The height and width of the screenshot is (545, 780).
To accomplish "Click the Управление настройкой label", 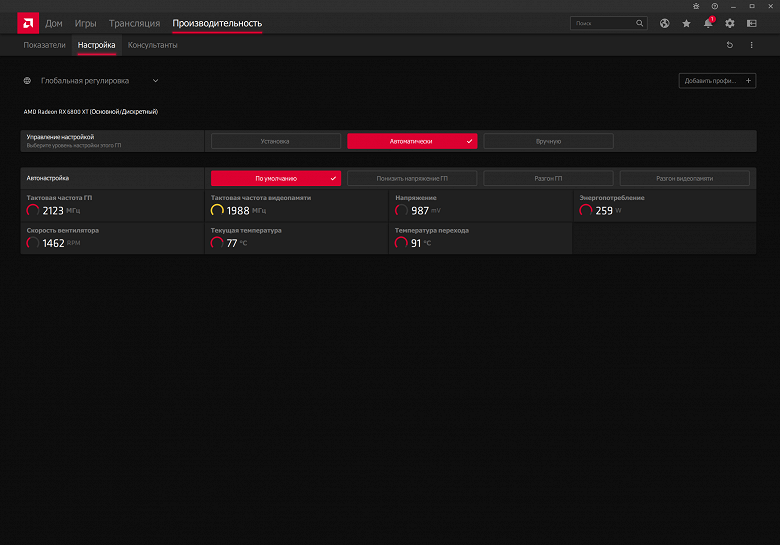I will tap(60, 137).
